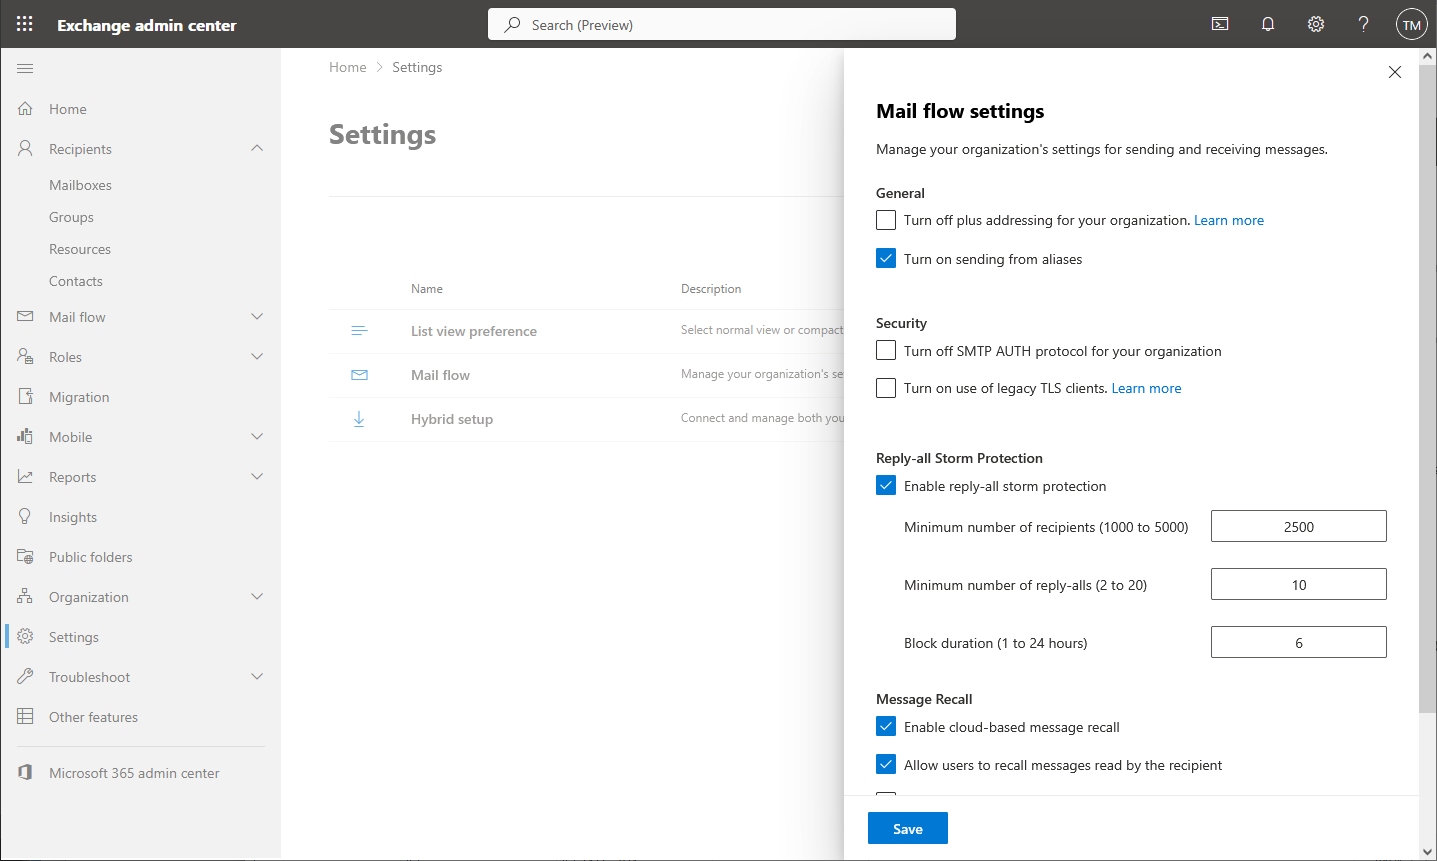This screenshot has height=861, width=1437.
Task: Click the Save button
Action: click(907, 828)
